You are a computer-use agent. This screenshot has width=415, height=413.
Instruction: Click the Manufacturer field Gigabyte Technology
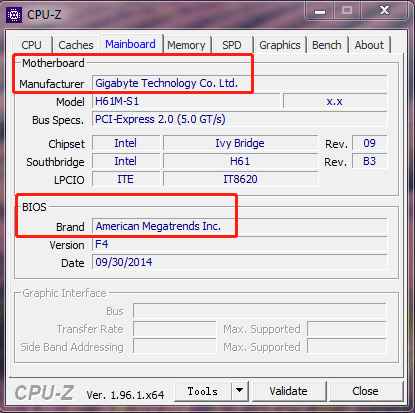pos(240,83)
